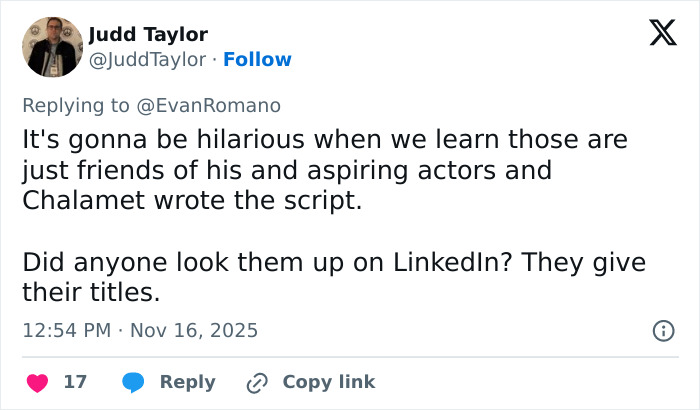
Task: Click the Judd Taylor display name
Action: [x=148, y=35]
